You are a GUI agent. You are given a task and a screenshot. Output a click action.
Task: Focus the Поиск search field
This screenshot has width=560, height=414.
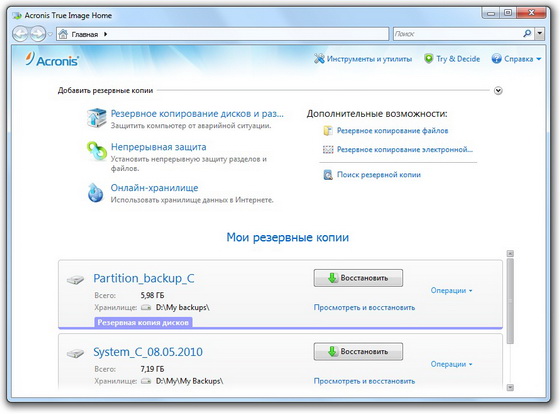tap(457, 34)
